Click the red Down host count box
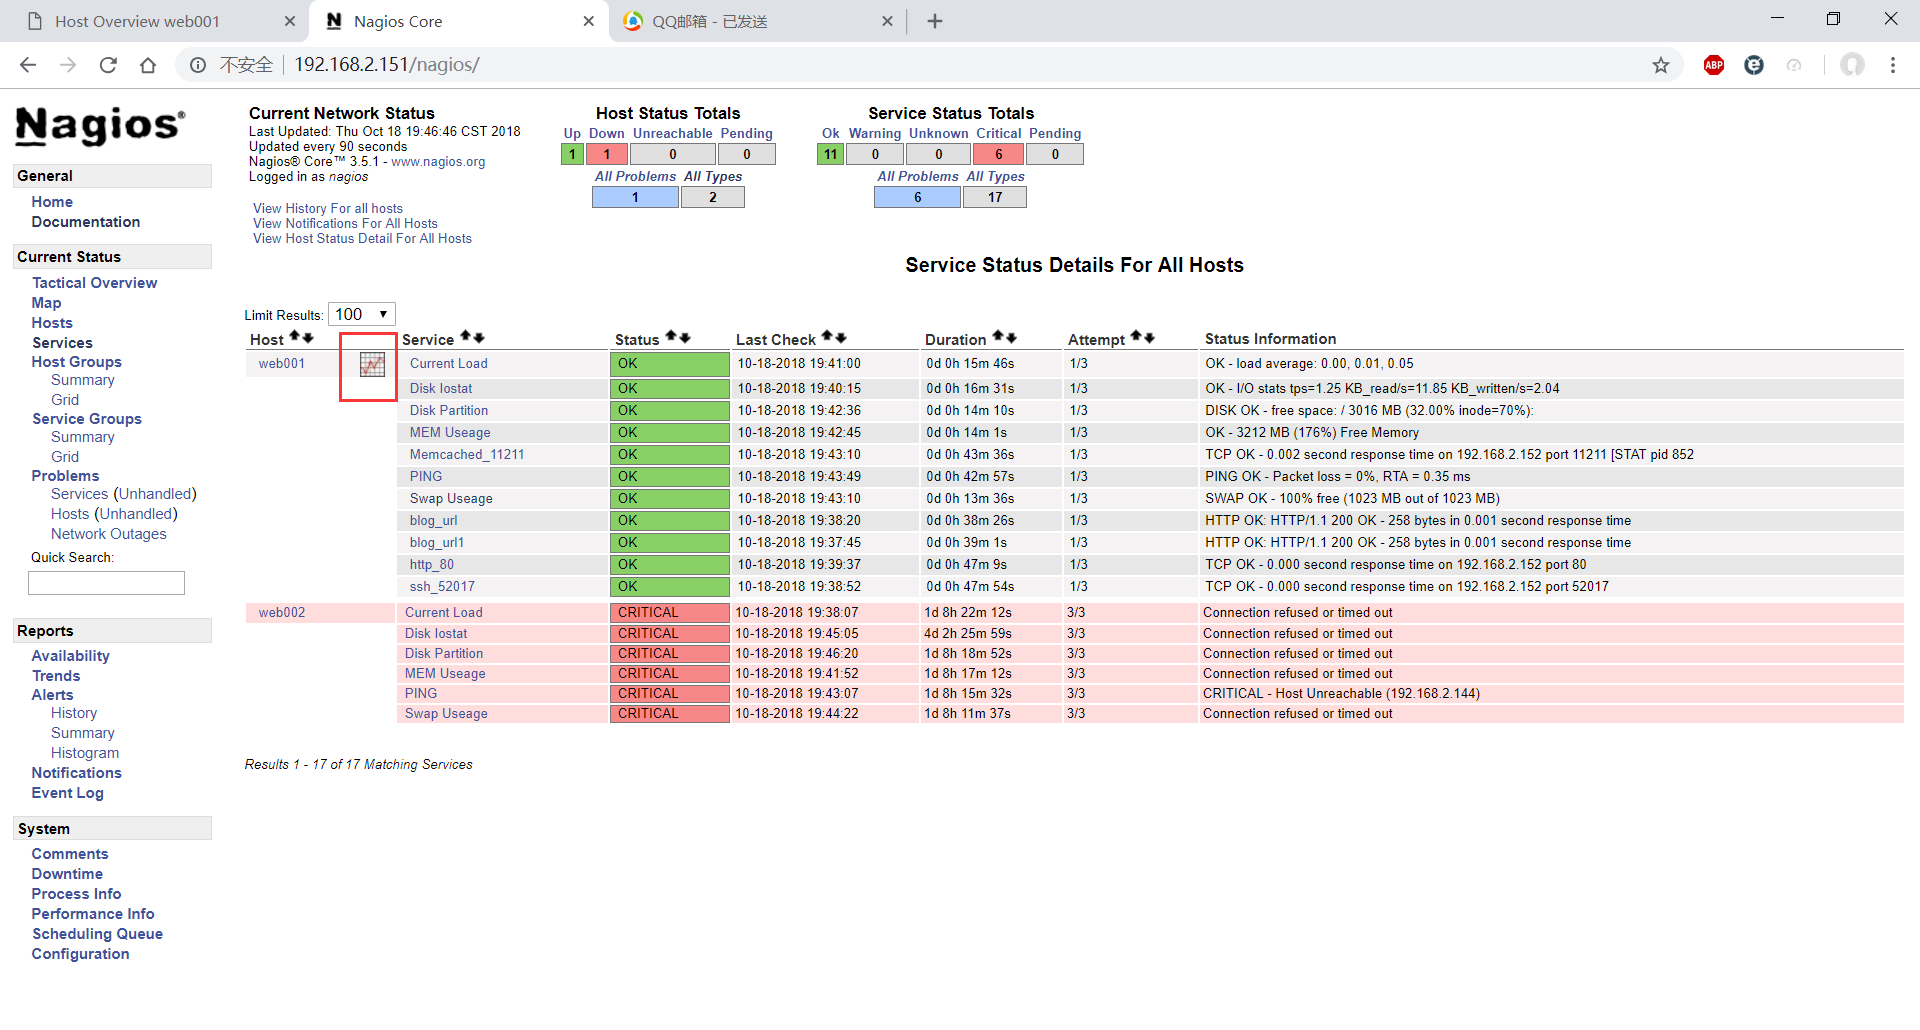 606,155
